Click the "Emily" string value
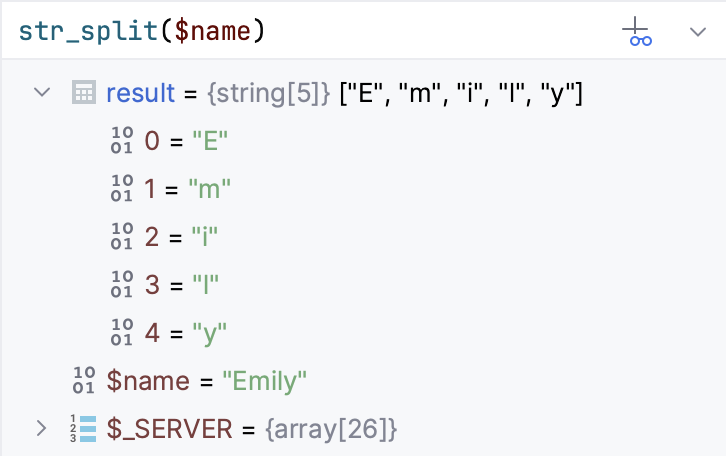The height and width of the screenshot is (456, 726). click(265, 381)
